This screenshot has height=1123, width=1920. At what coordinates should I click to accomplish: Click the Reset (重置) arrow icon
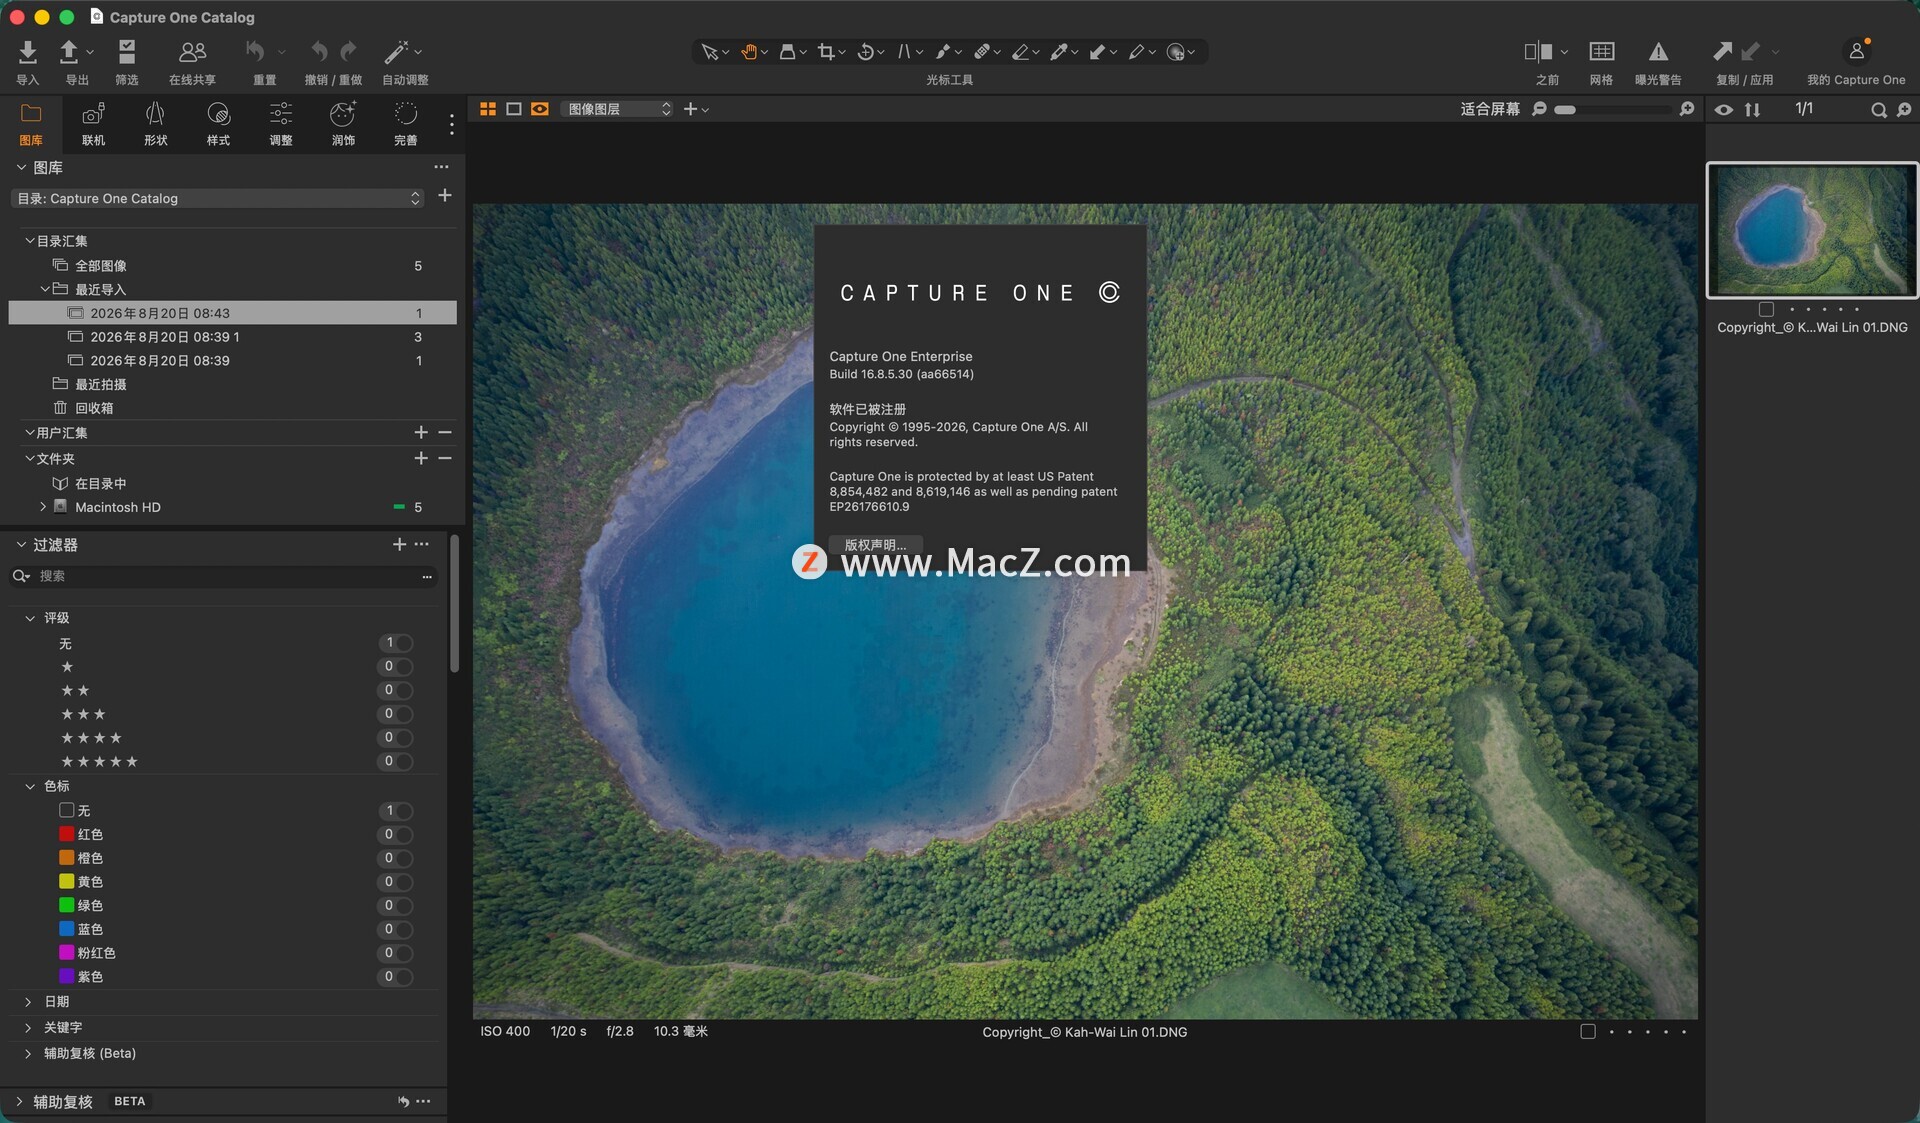click(x=256, y=51)
